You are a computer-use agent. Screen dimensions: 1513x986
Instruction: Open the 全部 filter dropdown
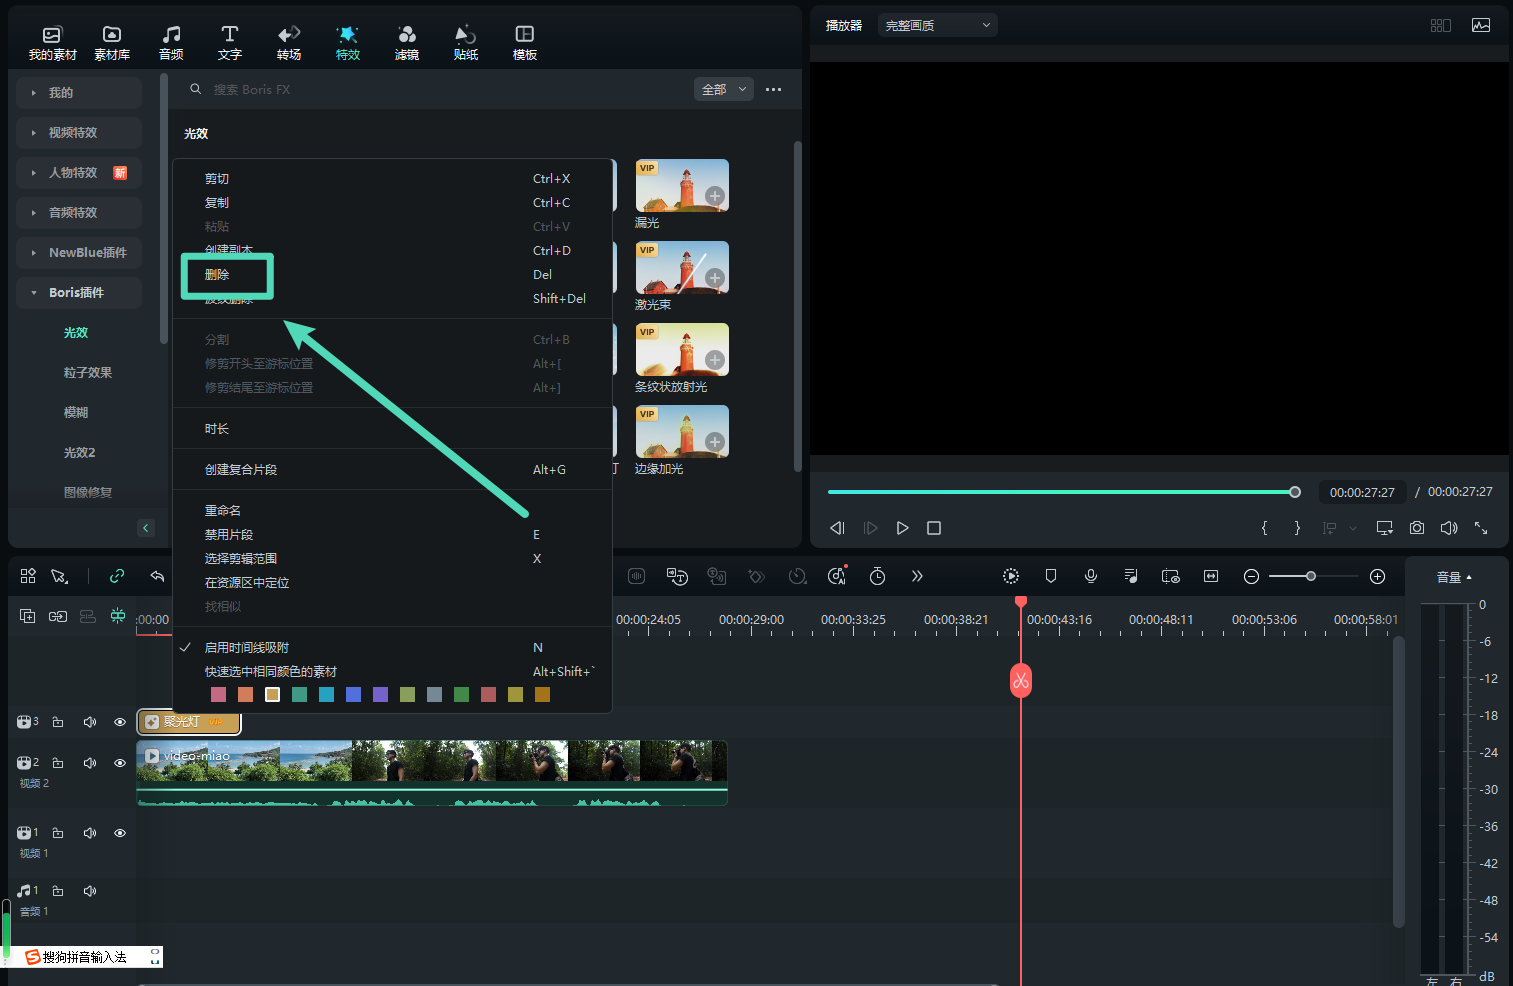[723, 89]
